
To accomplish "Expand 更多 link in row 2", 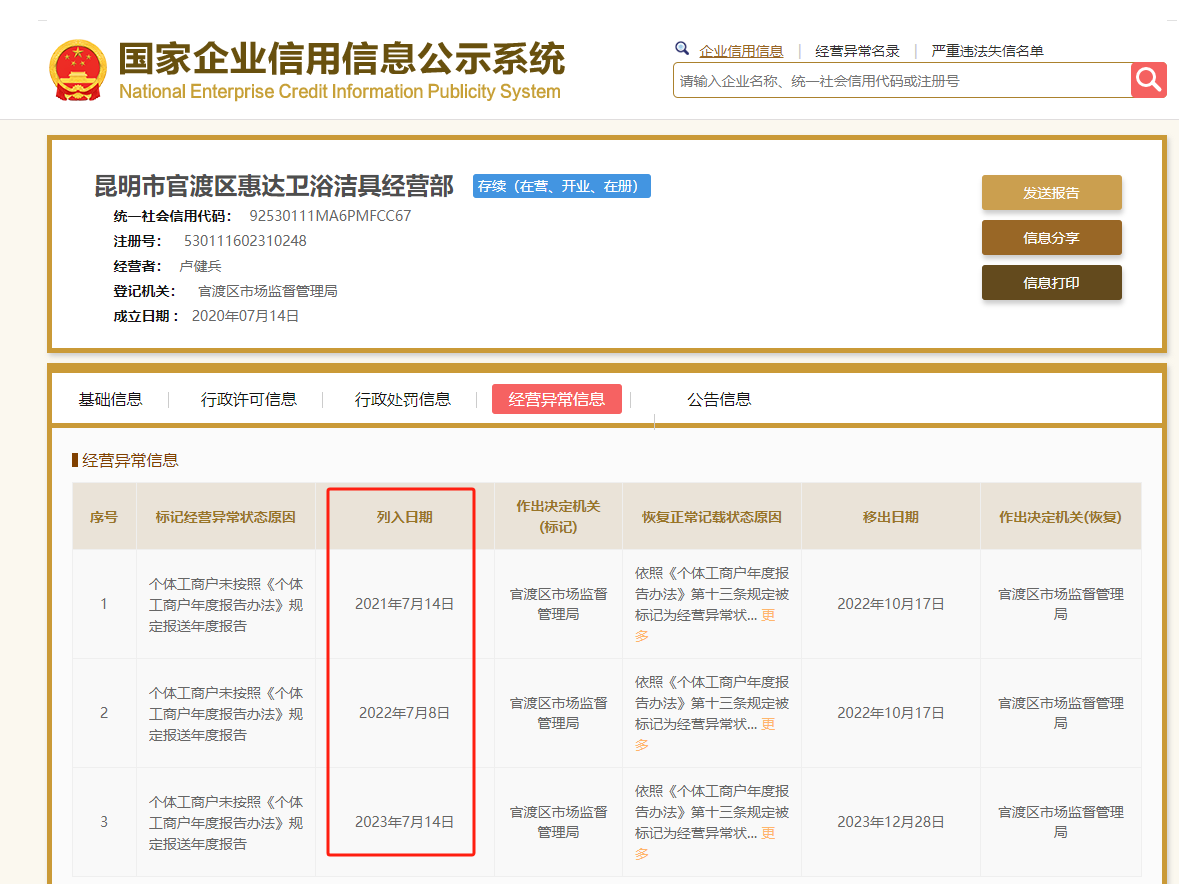I will click(768, 724).
